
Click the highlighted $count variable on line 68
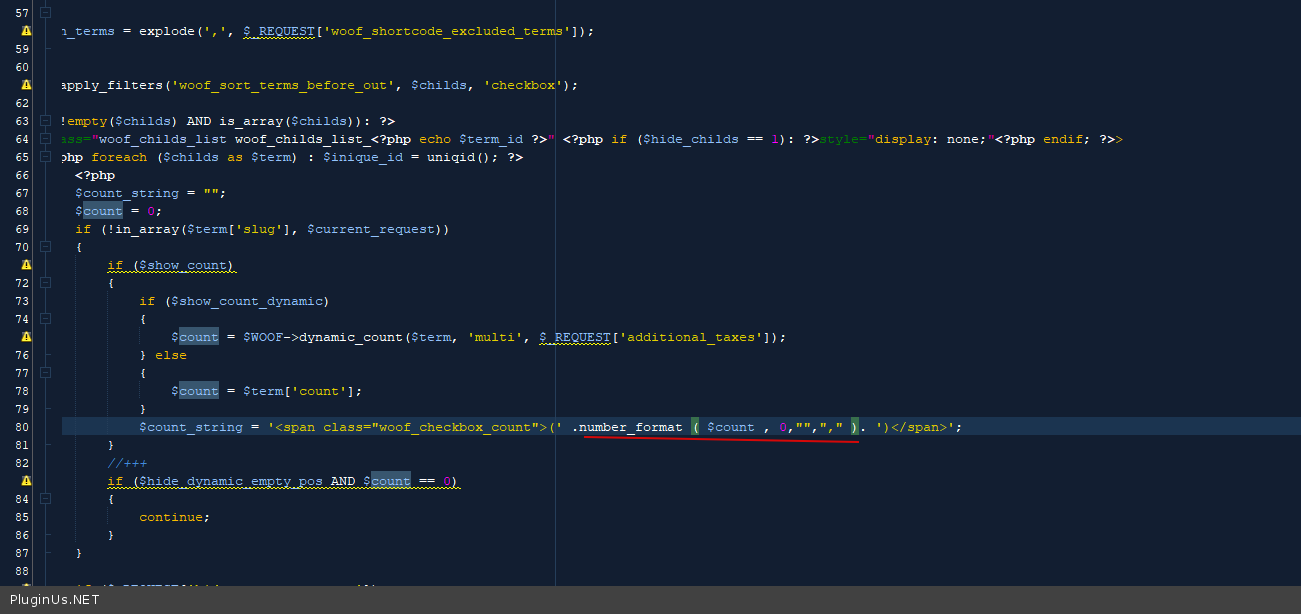(102, 211)
